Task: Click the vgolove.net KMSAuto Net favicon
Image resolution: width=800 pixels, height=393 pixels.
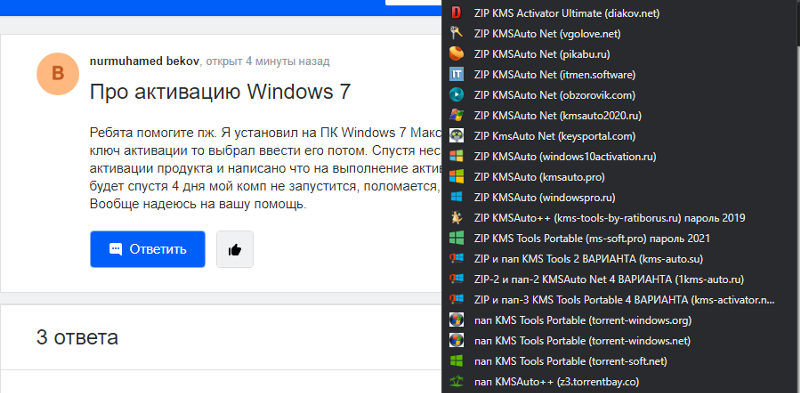Action: pos(456,34)
